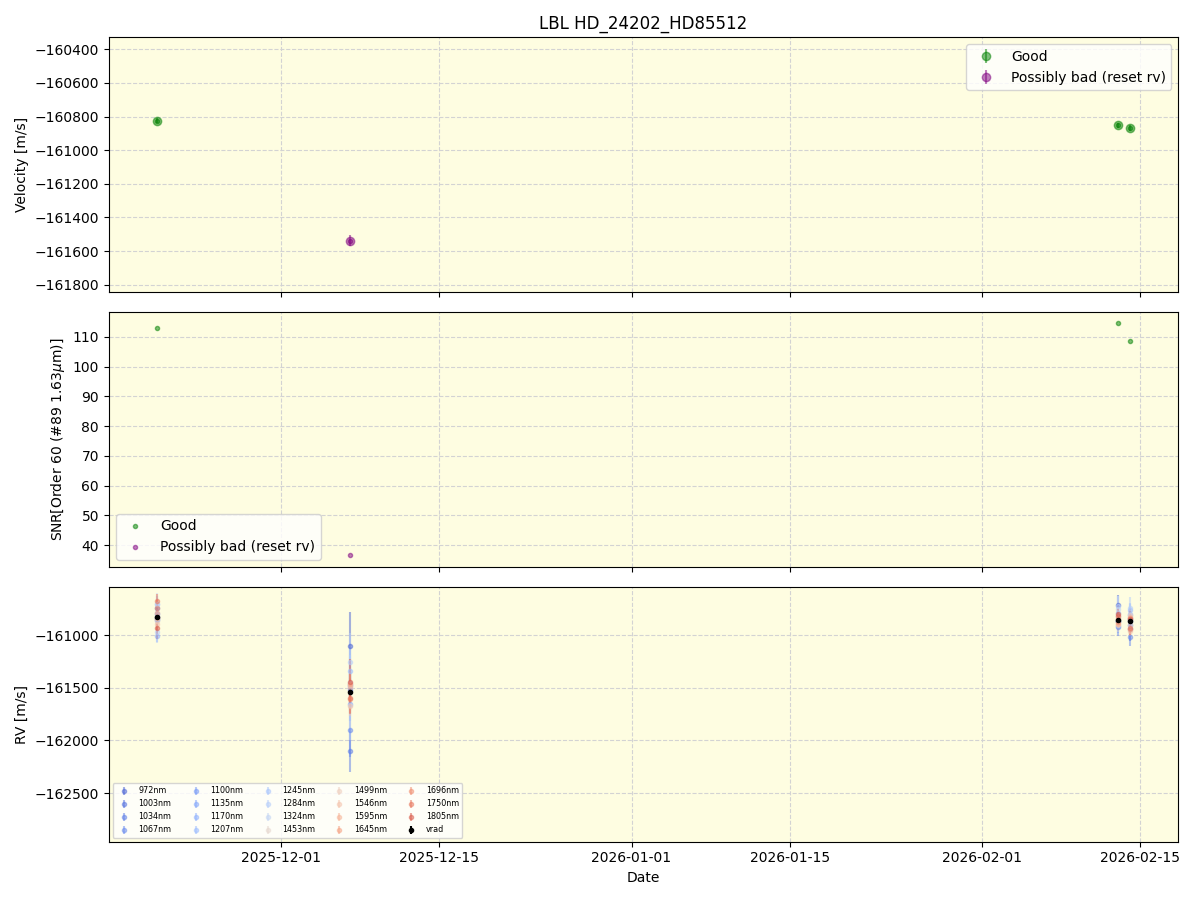Click the -162000 tick on the RV axis
The image size is (1200, 900).
[x=67, y=741]
